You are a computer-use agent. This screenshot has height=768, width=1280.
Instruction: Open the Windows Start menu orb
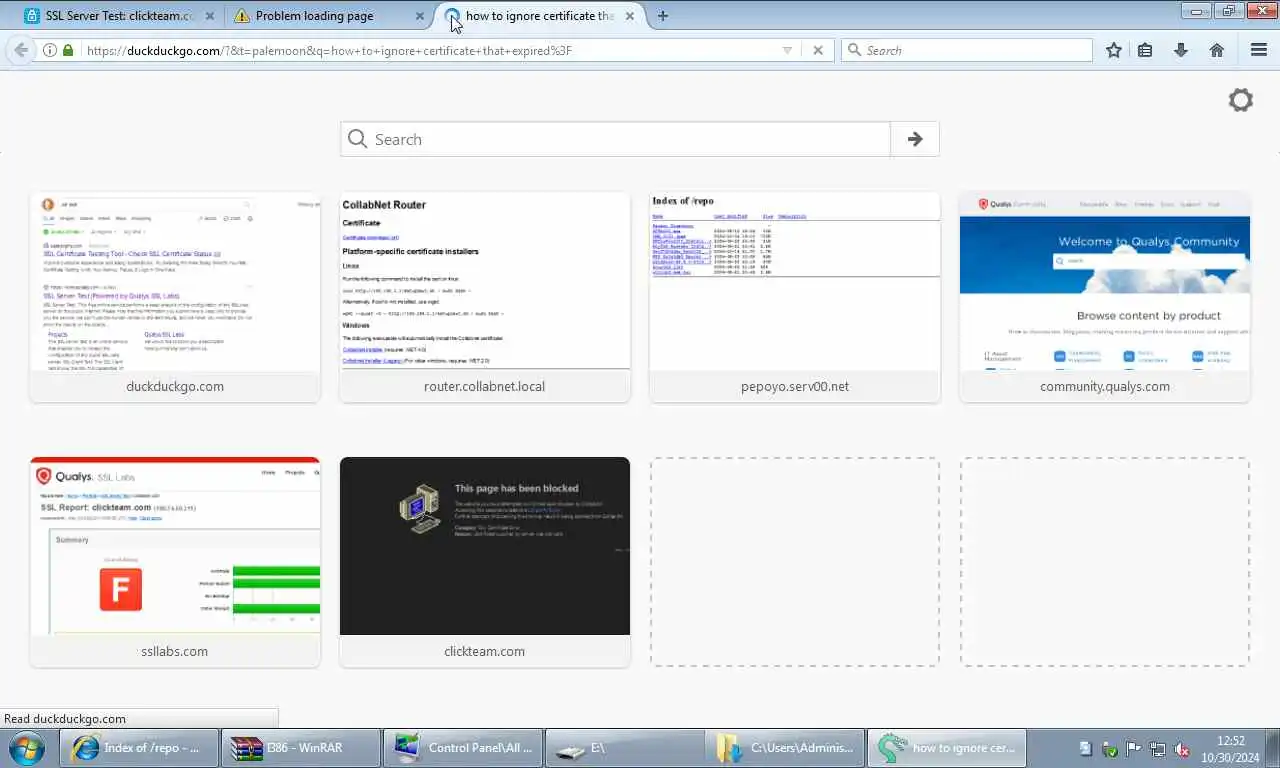27,748
